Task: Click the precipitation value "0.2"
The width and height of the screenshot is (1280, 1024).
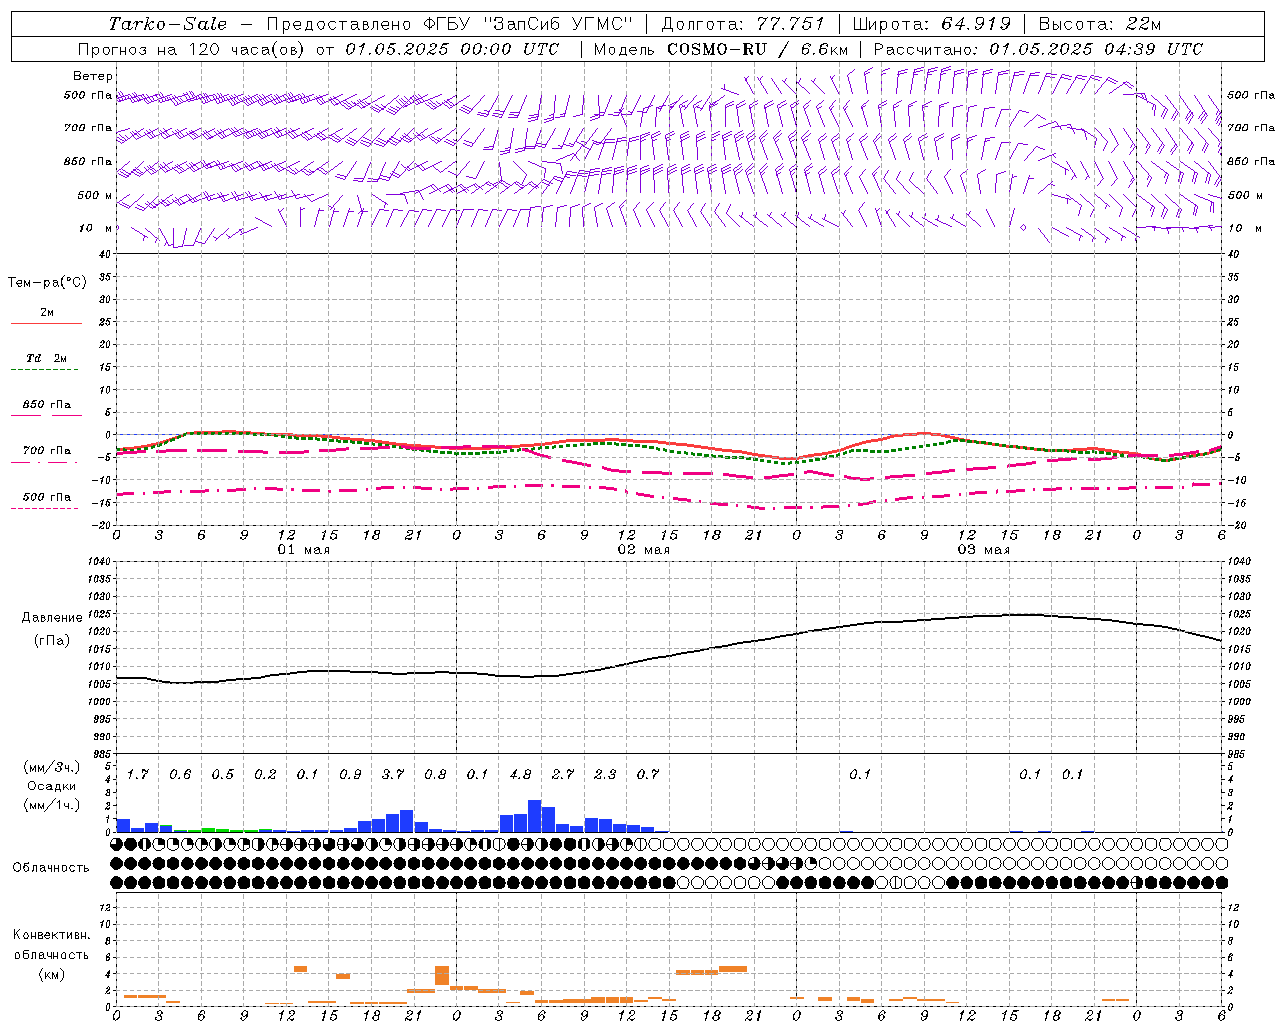Action: pyautogui.click(x=265, y=775)
